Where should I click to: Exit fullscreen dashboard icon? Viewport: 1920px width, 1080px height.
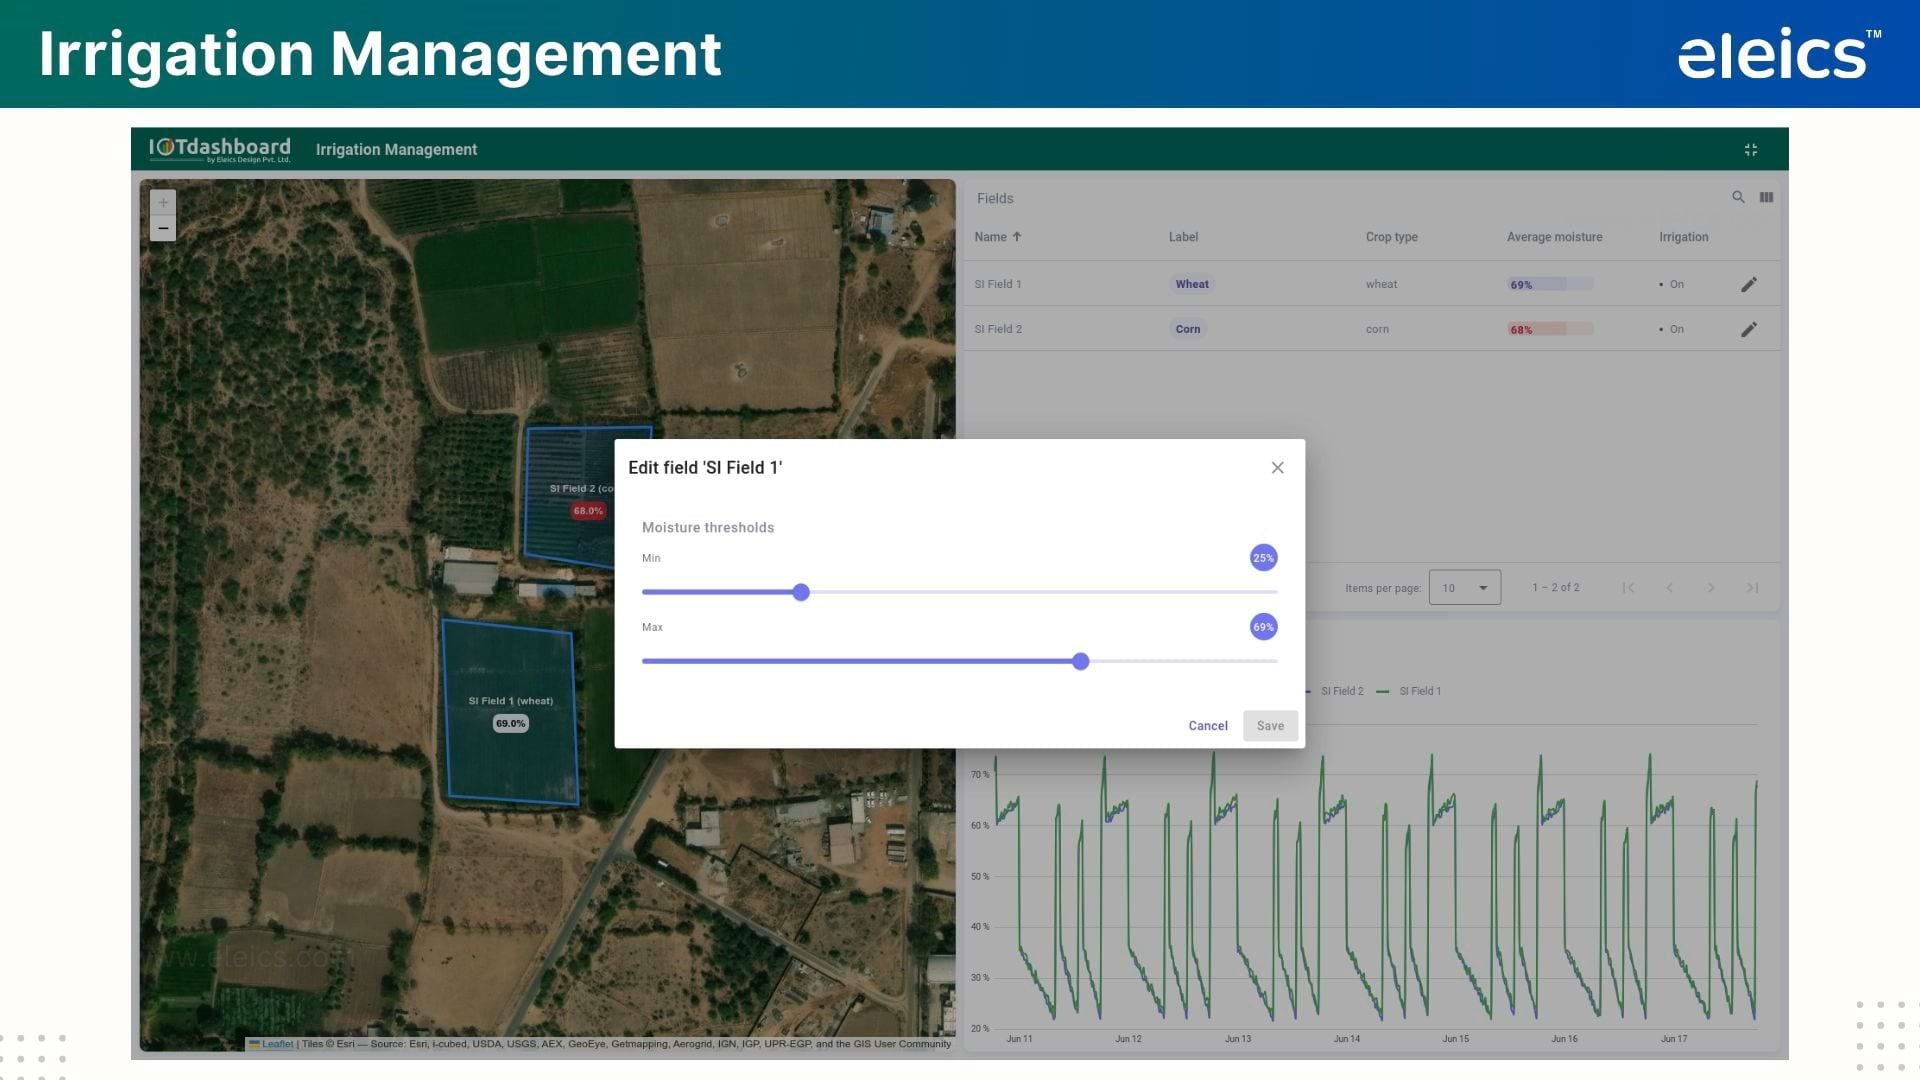tap(1751, 150)
